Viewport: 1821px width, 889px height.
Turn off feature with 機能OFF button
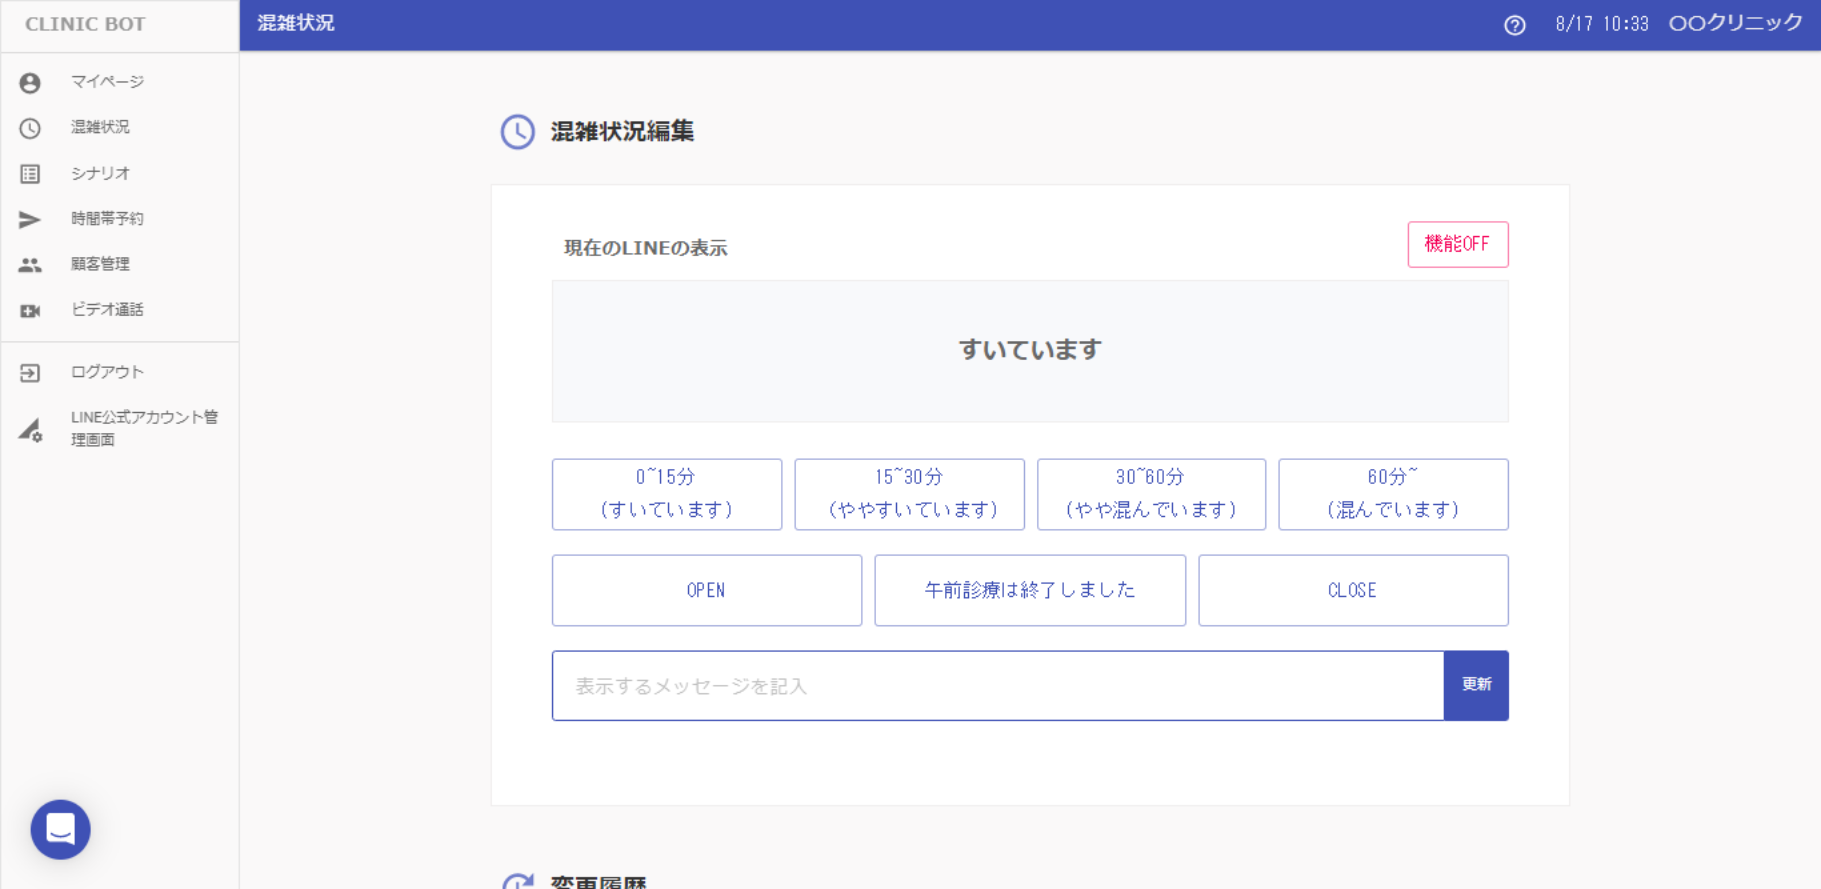pyautogui.click(x=1457, y=244)
